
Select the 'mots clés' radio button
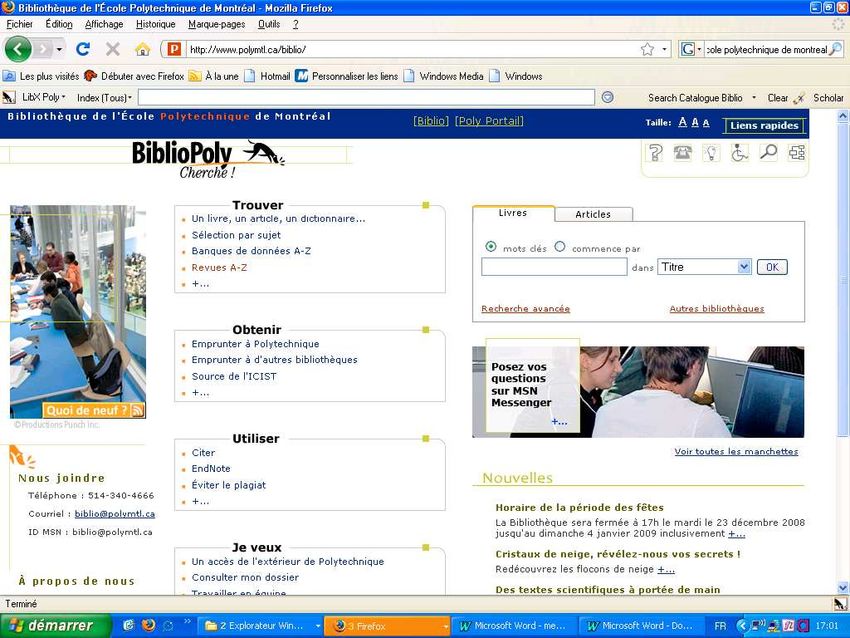[x=491, y=247]
